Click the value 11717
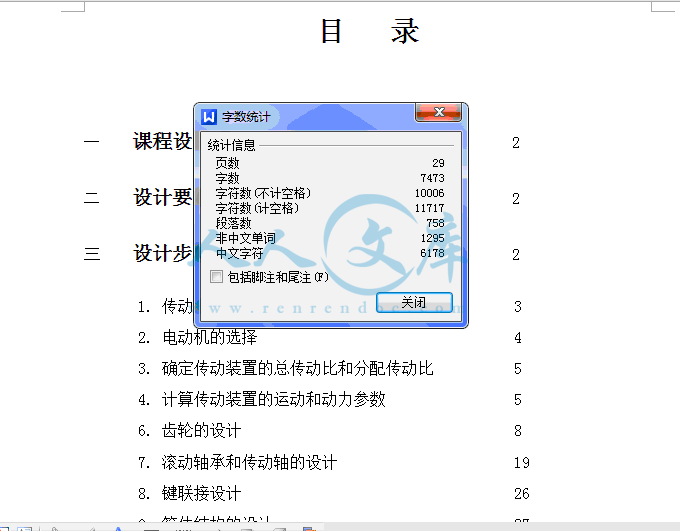 point(429,208)
